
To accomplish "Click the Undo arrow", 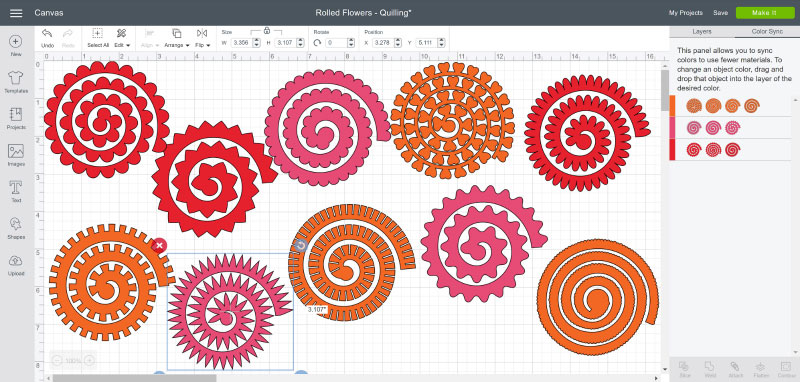I will click(x=47, y=33).
